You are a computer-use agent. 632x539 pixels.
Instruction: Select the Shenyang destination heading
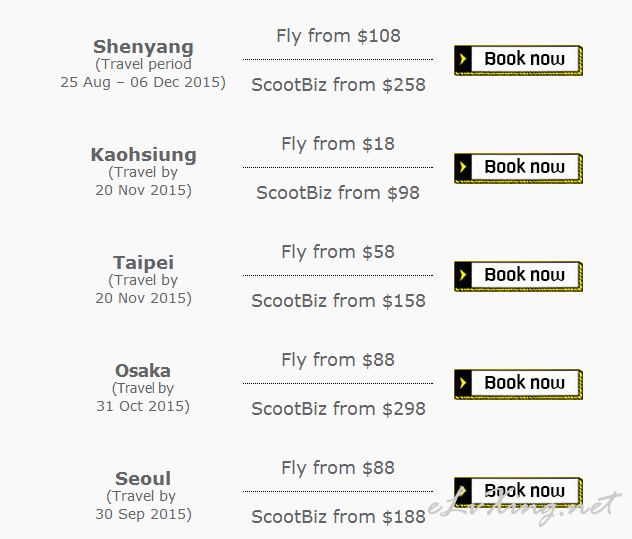[x=143, y=47]
